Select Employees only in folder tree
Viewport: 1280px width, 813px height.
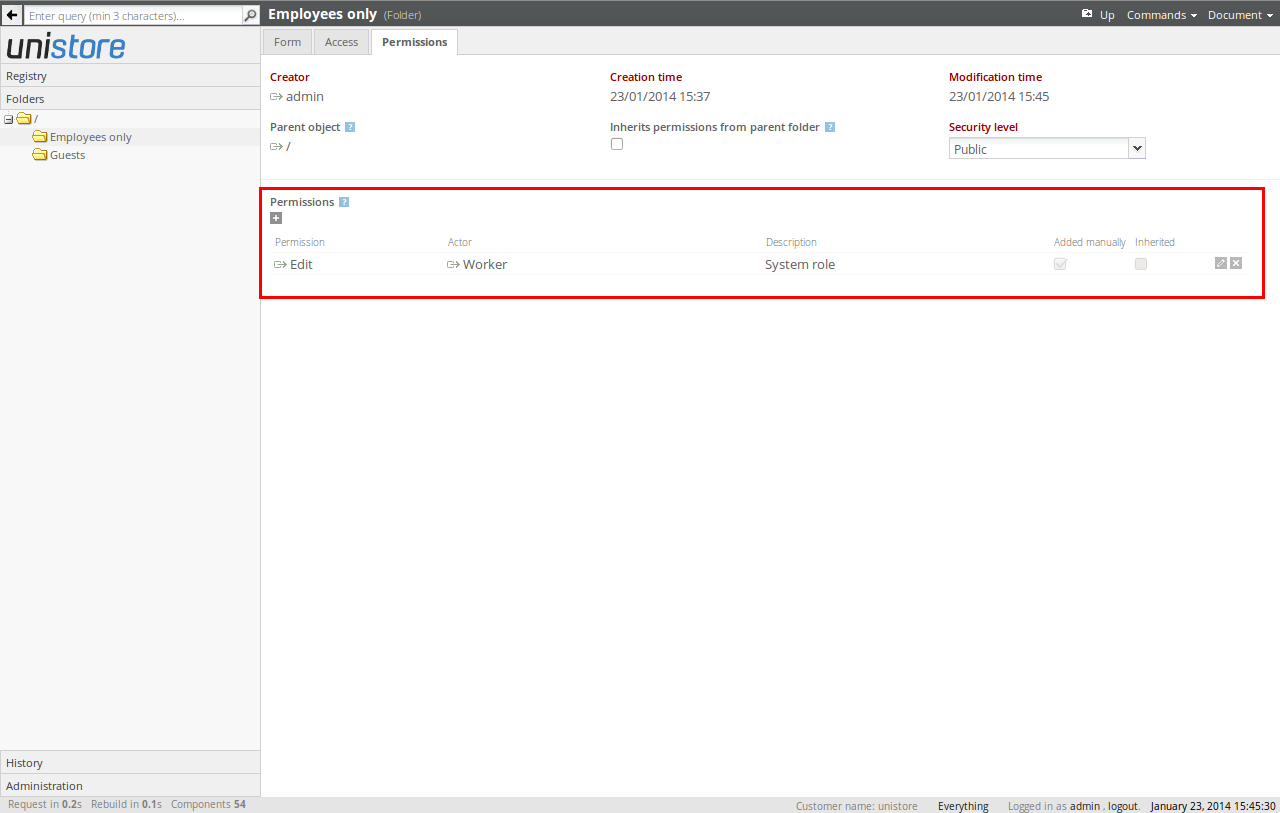click(x=91, y=138)
